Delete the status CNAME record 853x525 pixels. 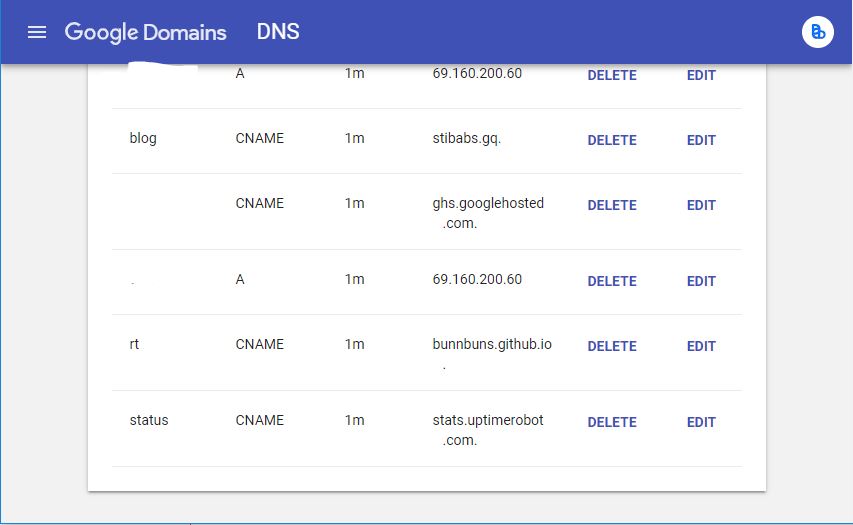pos(612,423)
